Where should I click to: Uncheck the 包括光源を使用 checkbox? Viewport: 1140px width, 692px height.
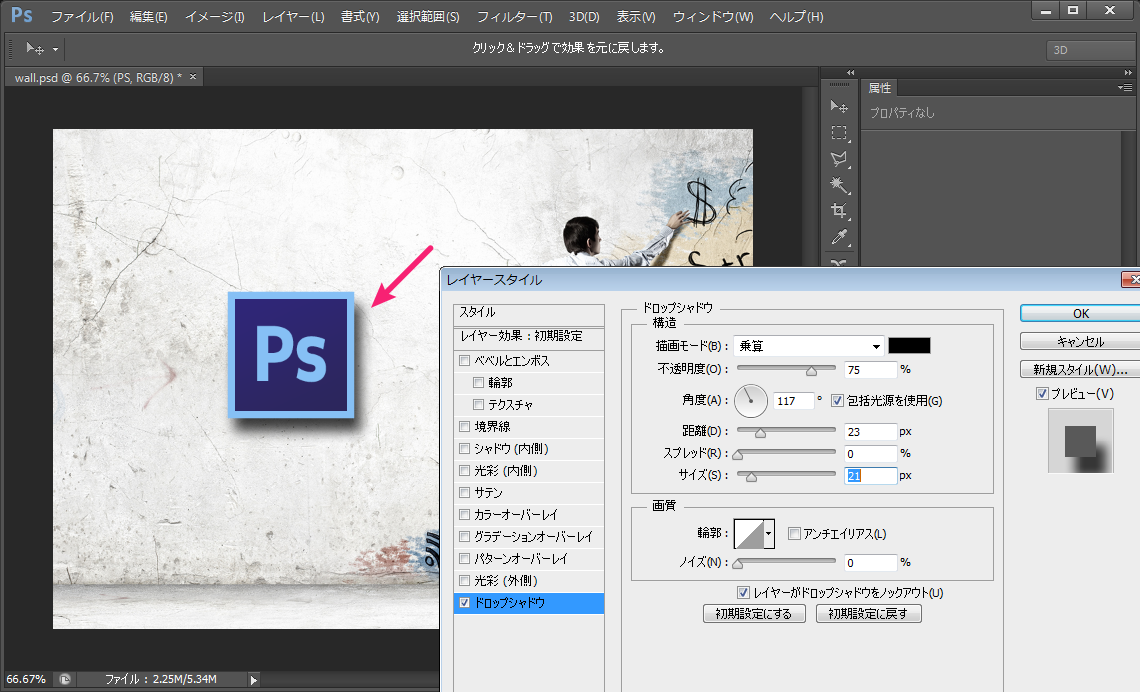click(838, 401)
